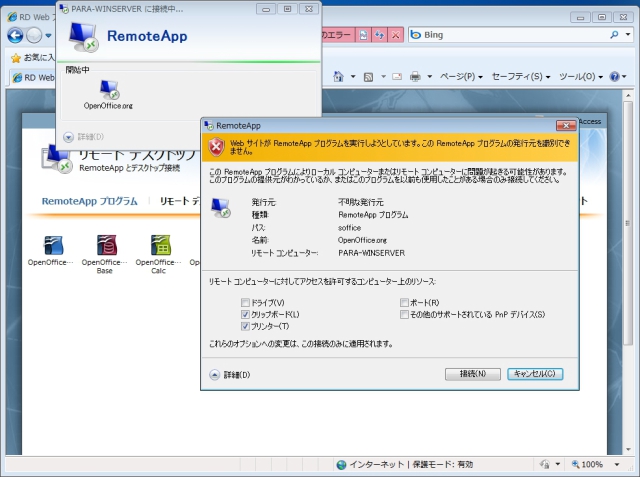640x477 pixels.
Task: Click inside the Bing search box
Action: coord(514,35)
